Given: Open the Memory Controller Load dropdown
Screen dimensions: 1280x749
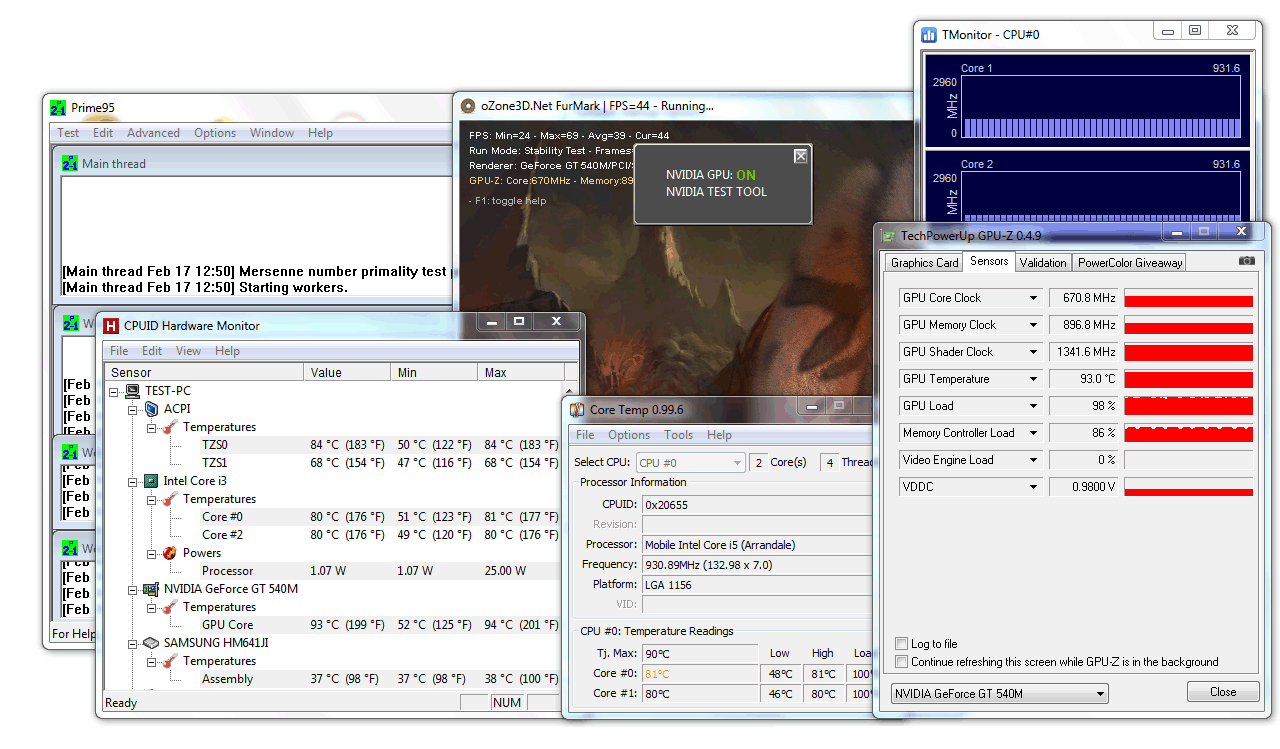Looking at the screenshot, I should coord(1034,433).
